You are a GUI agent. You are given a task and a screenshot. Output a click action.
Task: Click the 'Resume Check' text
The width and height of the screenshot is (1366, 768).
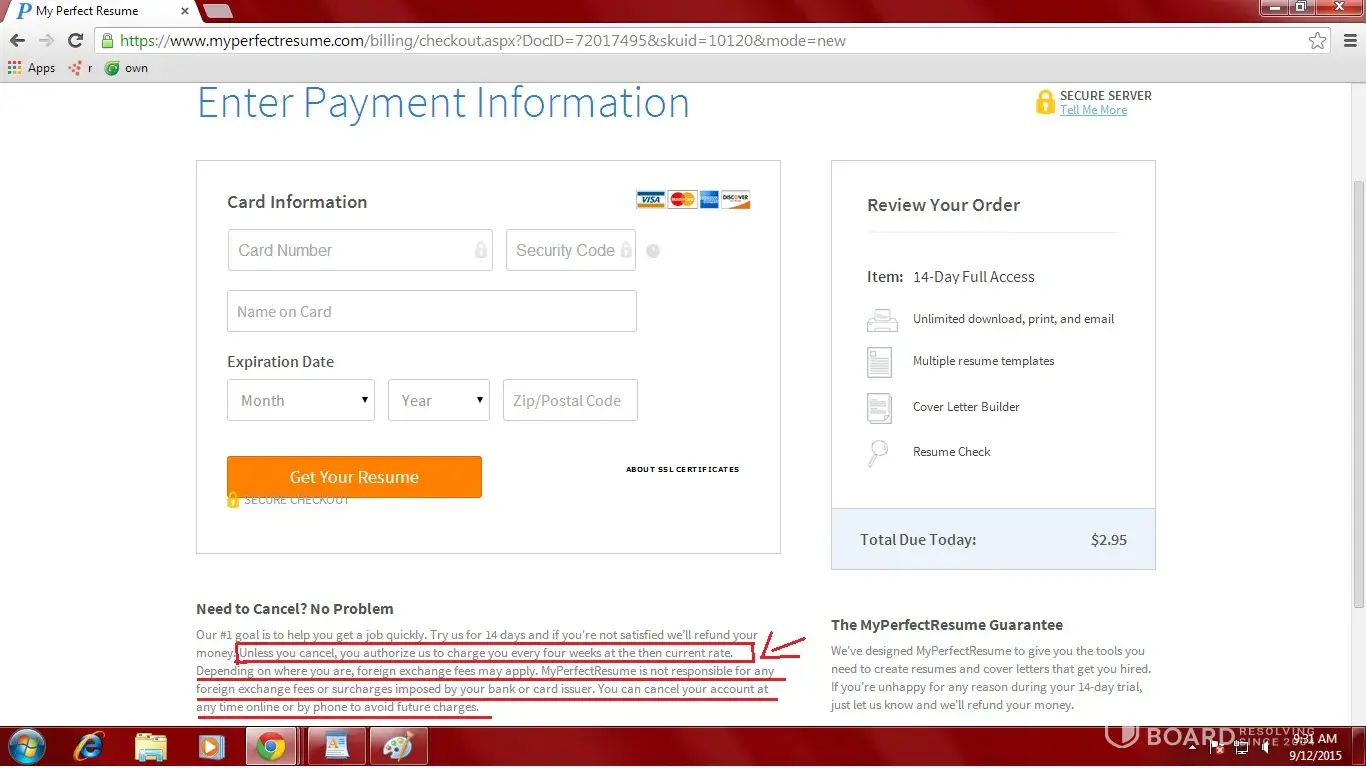(x=951, y=452)
